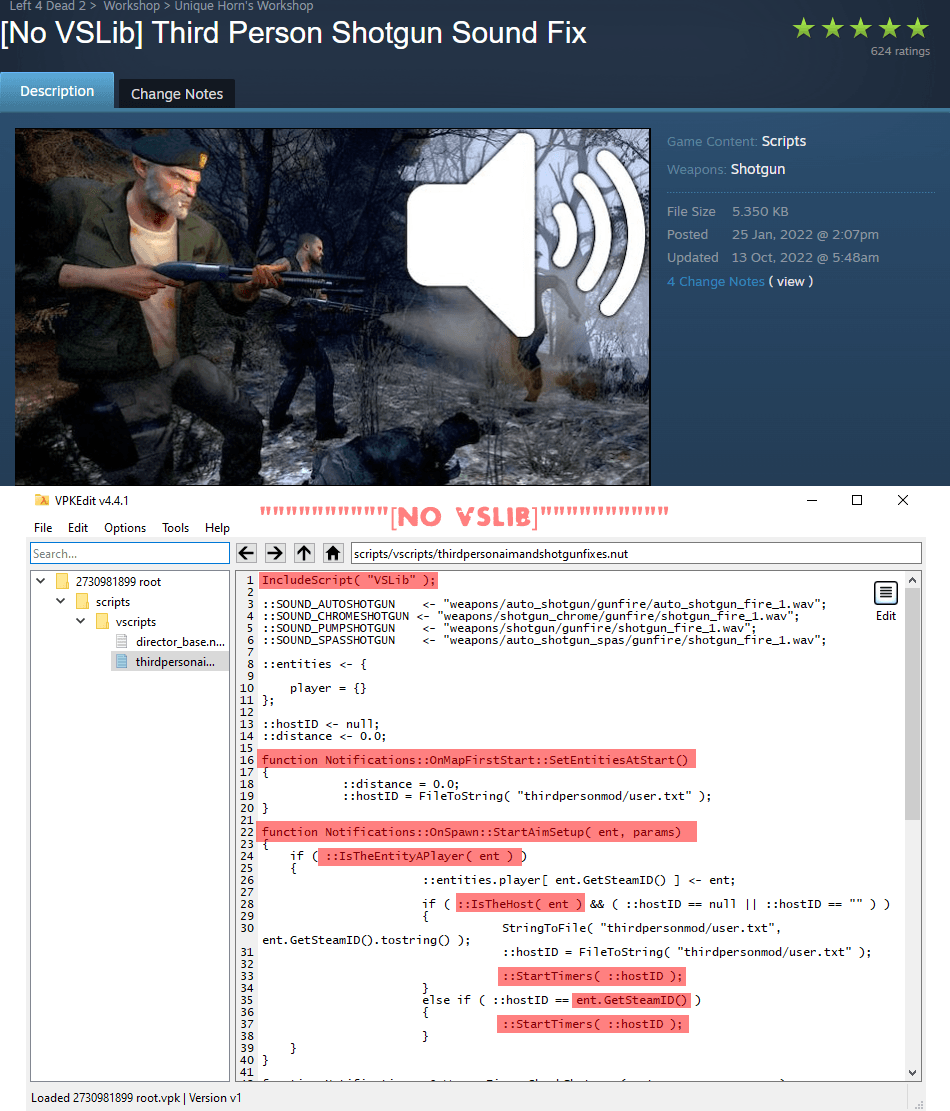
Task: Go up one directory with the up arrow
Action: click(x=305, y=553)
